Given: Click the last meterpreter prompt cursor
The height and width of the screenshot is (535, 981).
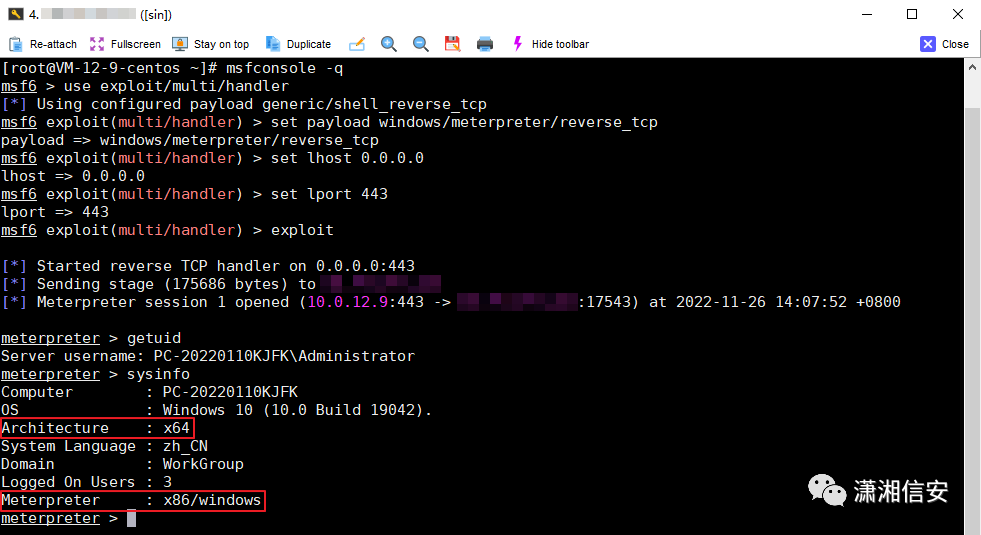Looking at the screenshot, I should (x=131, y=519).
